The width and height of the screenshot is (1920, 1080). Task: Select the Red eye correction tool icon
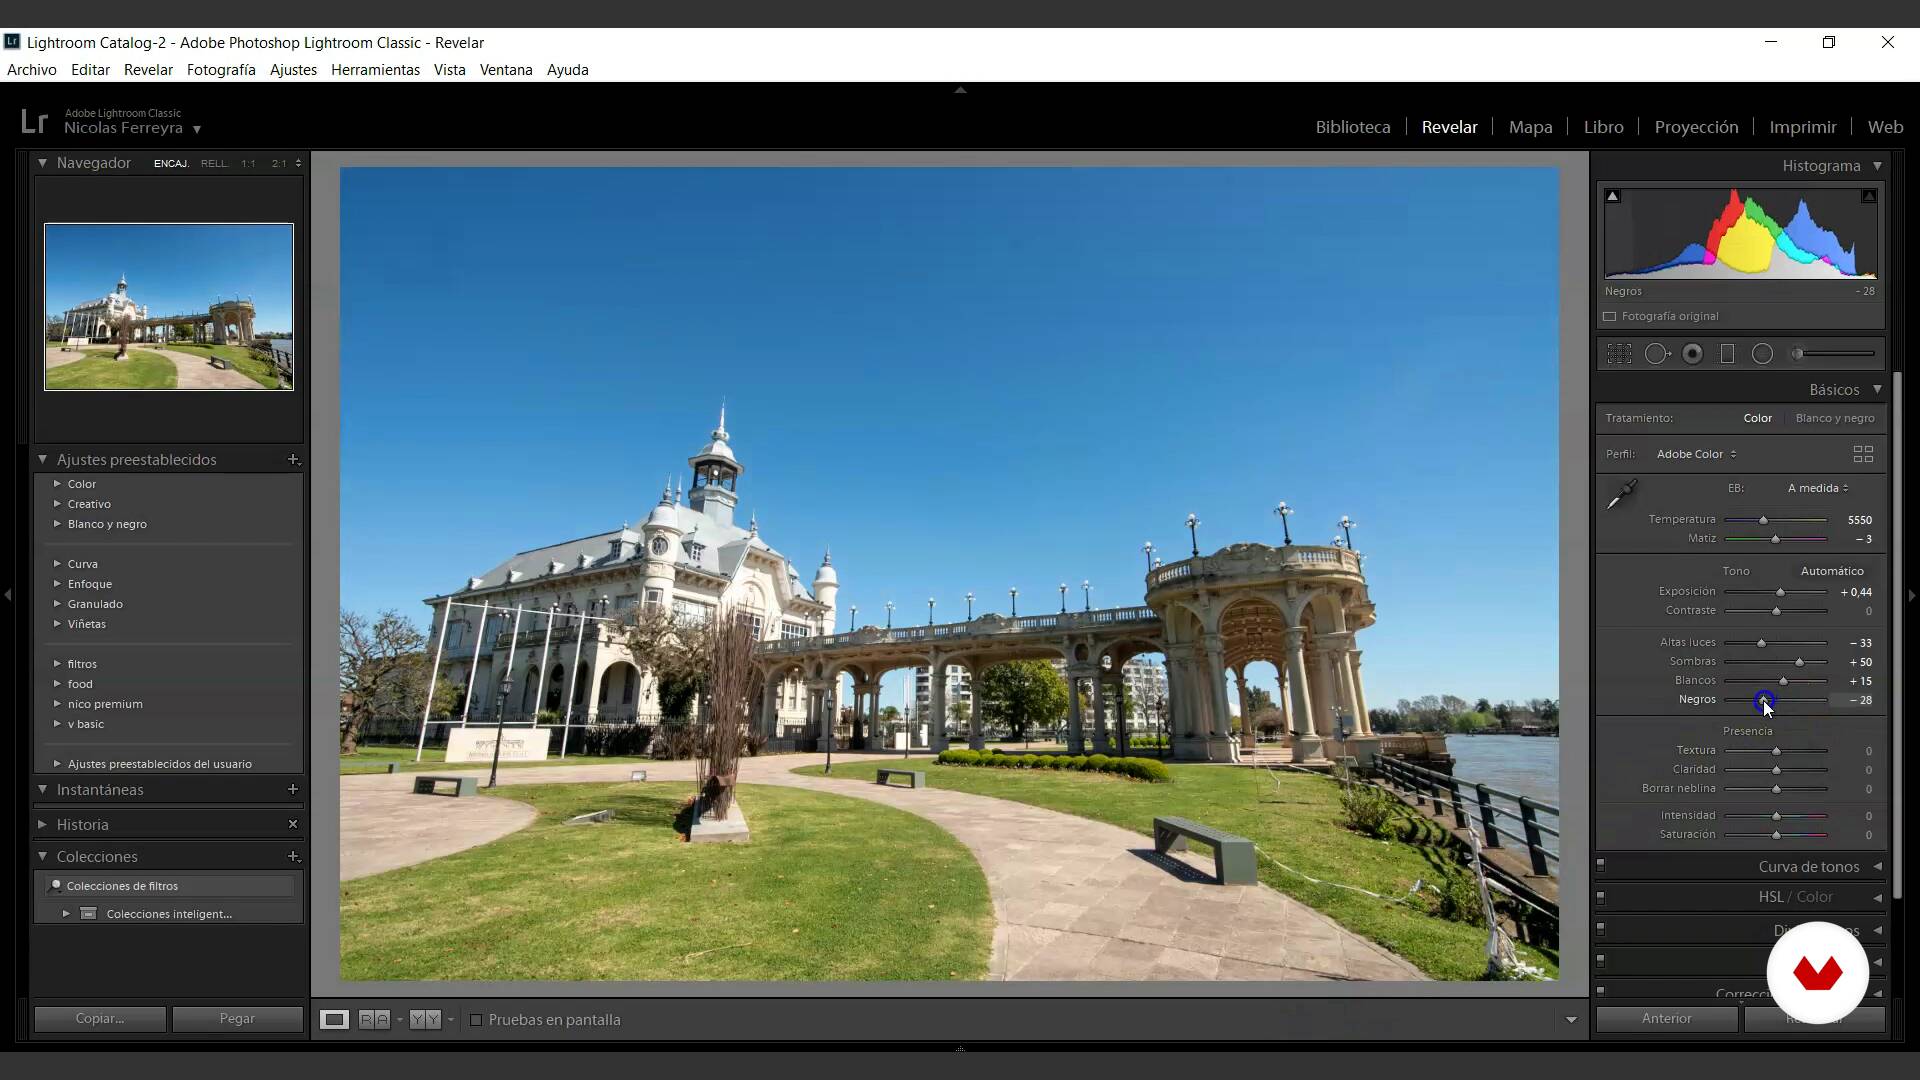1693,354
